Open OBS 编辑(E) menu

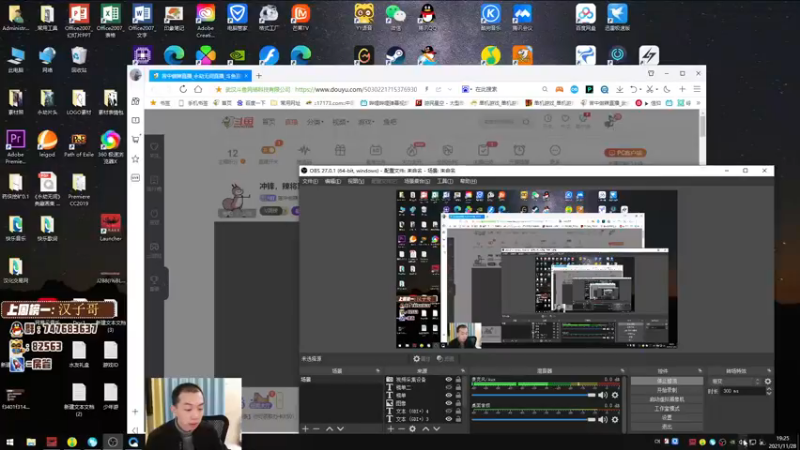333,181
